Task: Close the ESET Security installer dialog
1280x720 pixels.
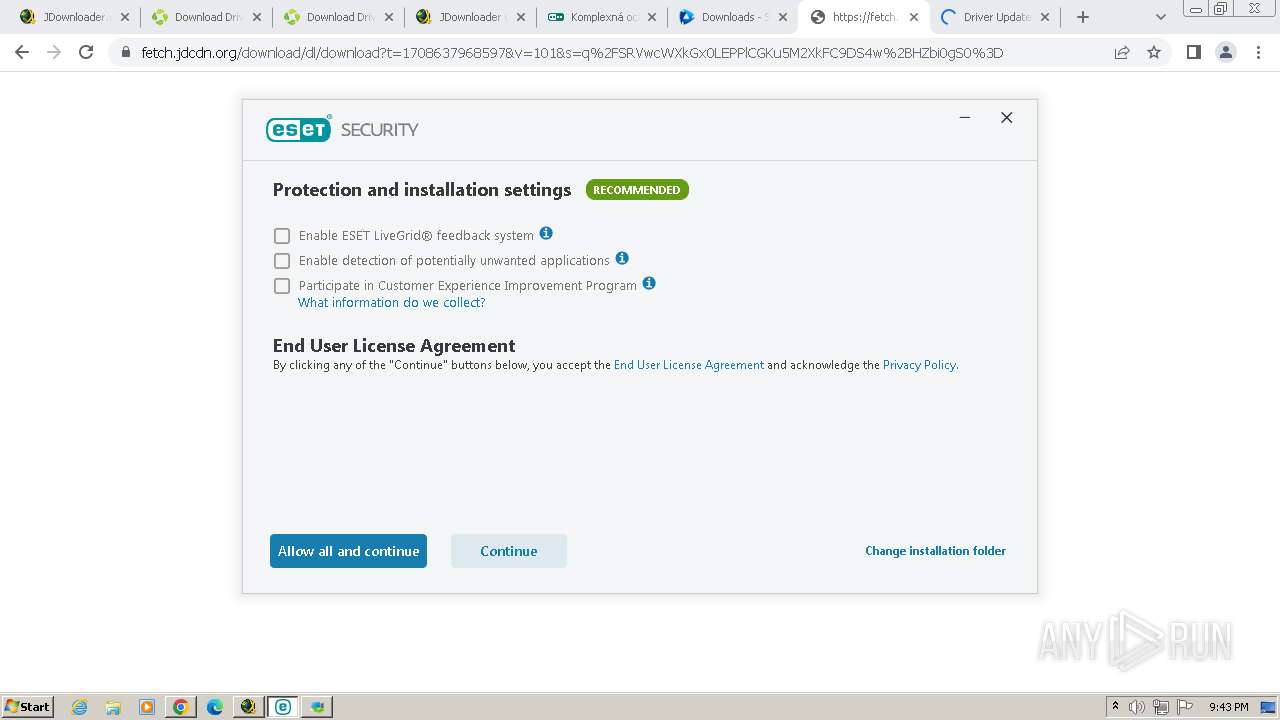Action: coord(1007,118)
